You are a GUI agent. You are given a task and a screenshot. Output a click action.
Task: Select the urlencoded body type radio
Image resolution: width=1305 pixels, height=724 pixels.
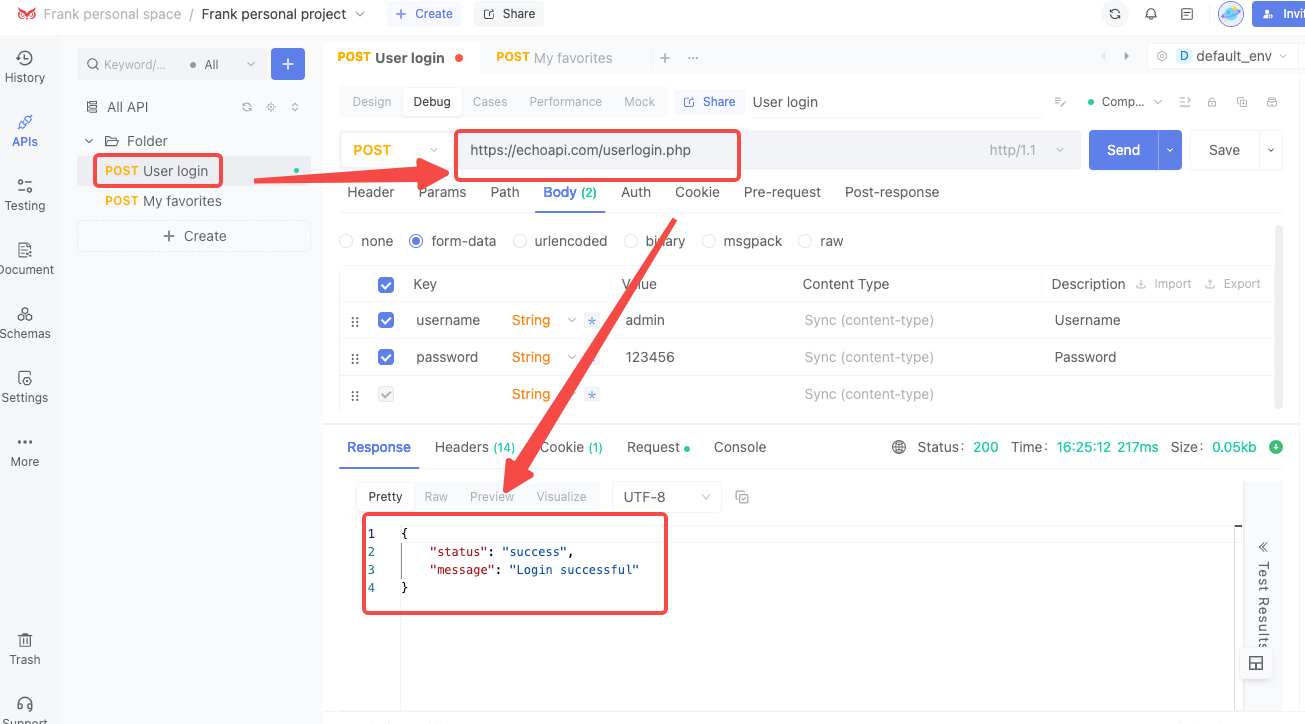[520, 241]
